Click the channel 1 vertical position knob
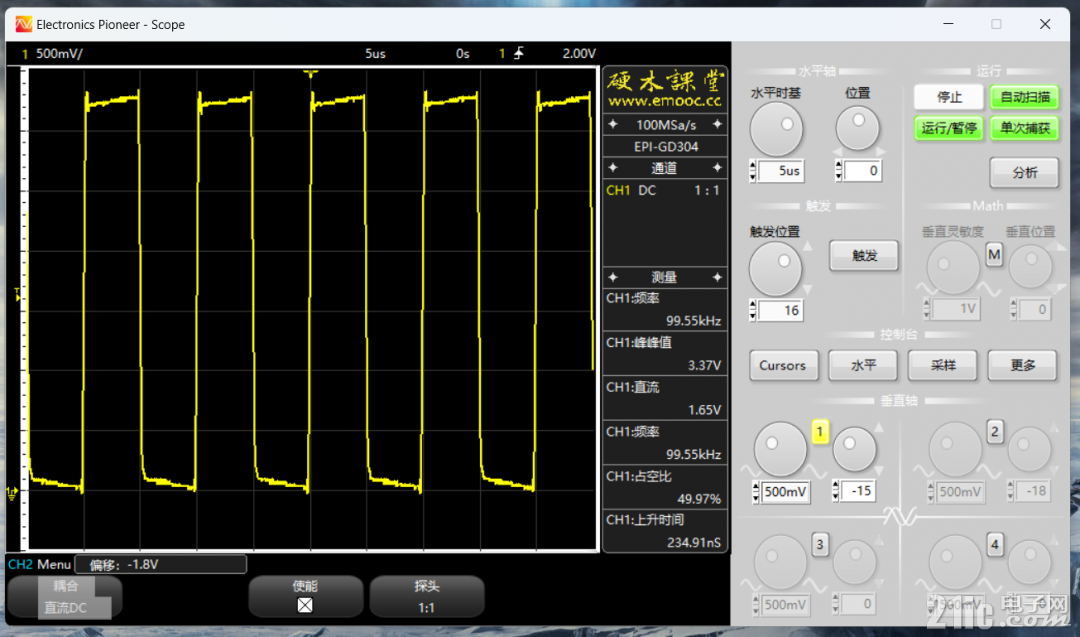This screenshot has height=637, width=1080. [x=854, y=450]
